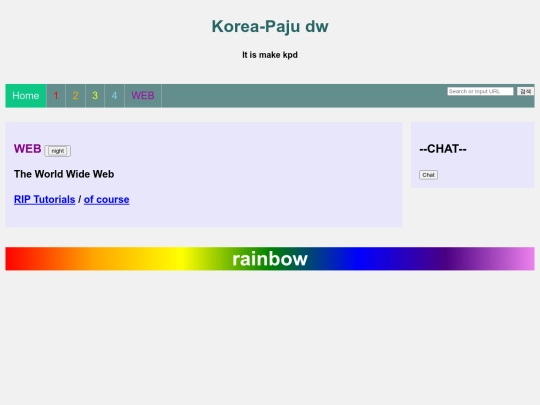
Task: Open the Home navigation tab
Action: pos(26,96)
